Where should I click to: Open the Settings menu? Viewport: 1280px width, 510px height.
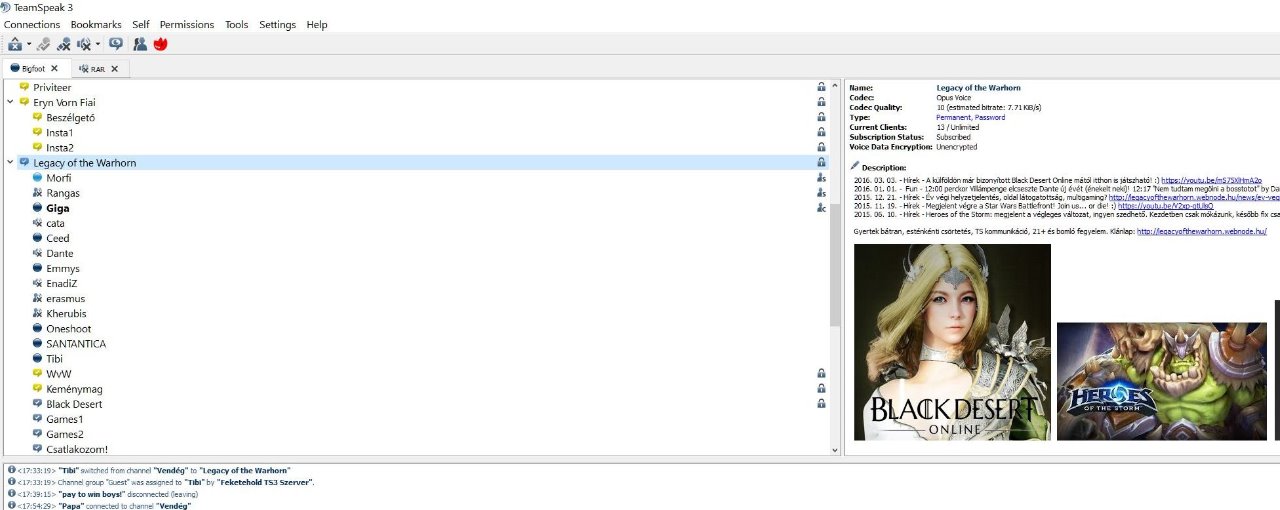tap(277, 24)
